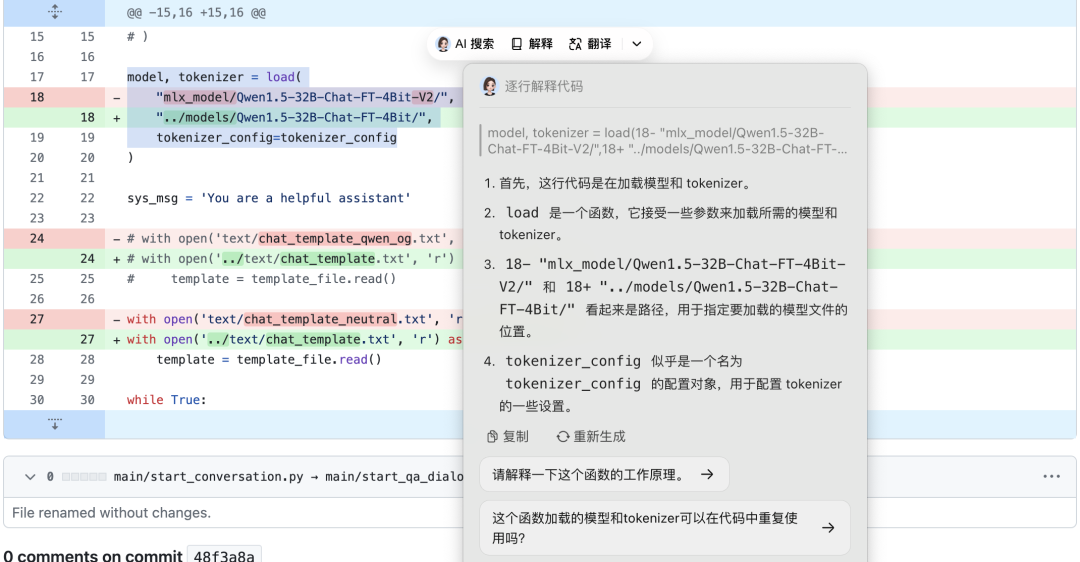Click the 'while True:' code line
This screenshot has width=1080, height=562.
167,400
